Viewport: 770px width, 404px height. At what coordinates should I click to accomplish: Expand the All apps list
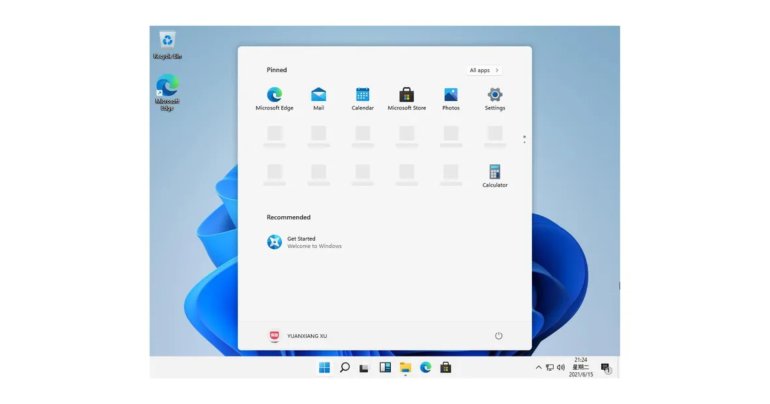484,70
